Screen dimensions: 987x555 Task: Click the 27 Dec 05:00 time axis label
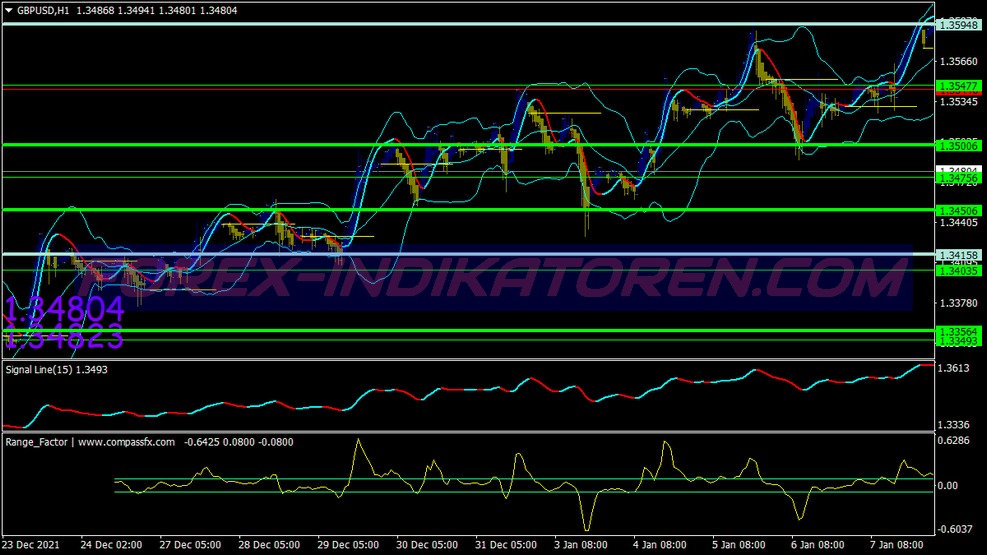point(190,544)
